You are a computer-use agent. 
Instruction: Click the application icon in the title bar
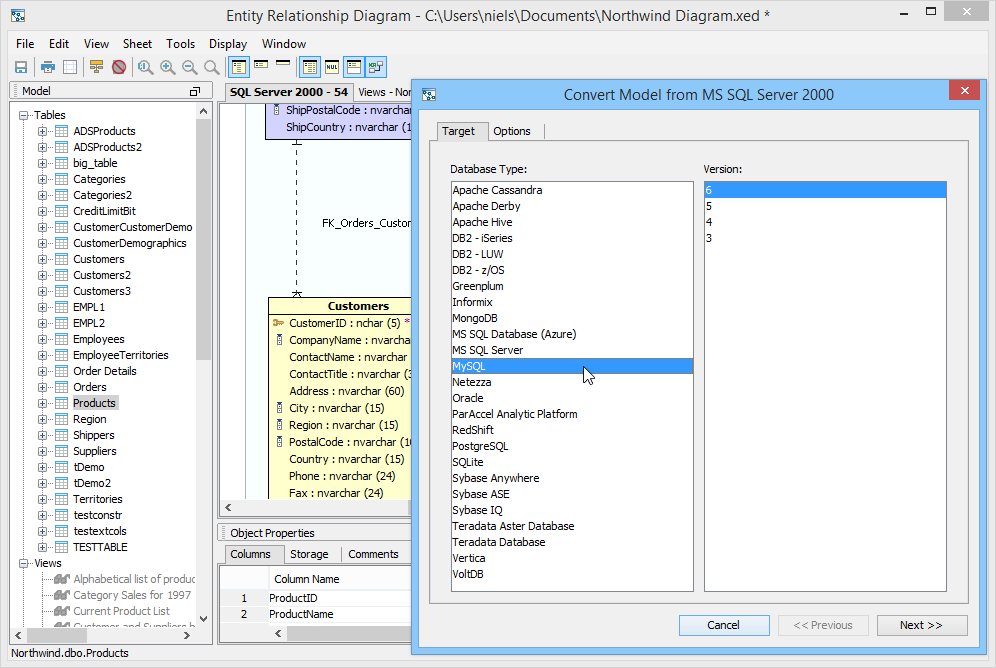tap(18, 15)
